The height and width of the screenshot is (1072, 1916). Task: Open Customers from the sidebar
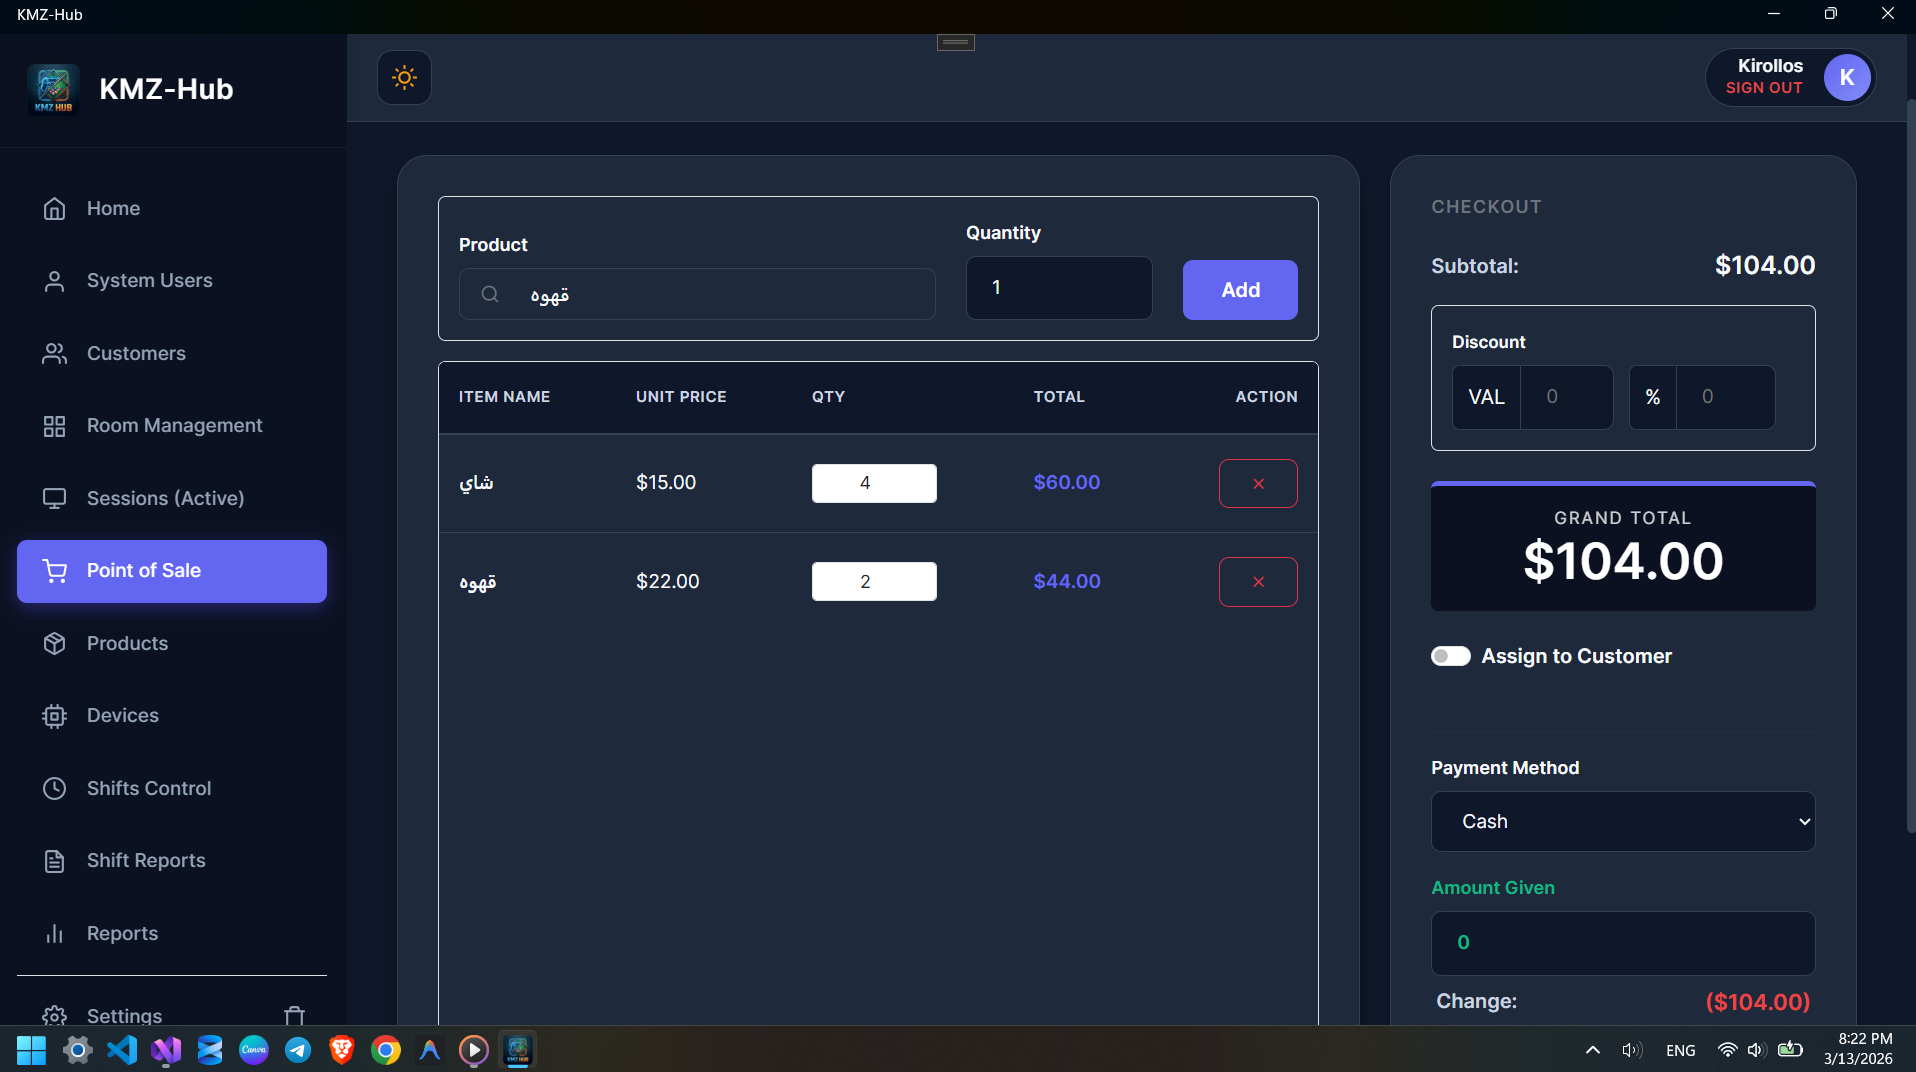[x=135, y=353]
